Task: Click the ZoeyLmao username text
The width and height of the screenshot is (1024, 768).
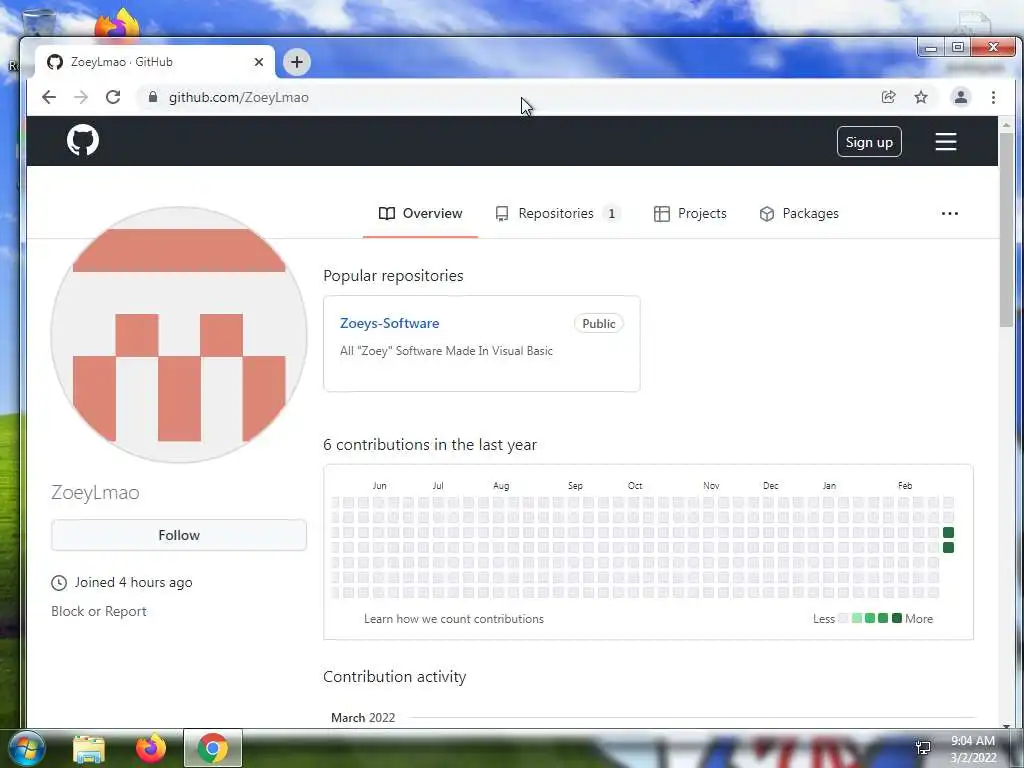Action: (95, 492)
